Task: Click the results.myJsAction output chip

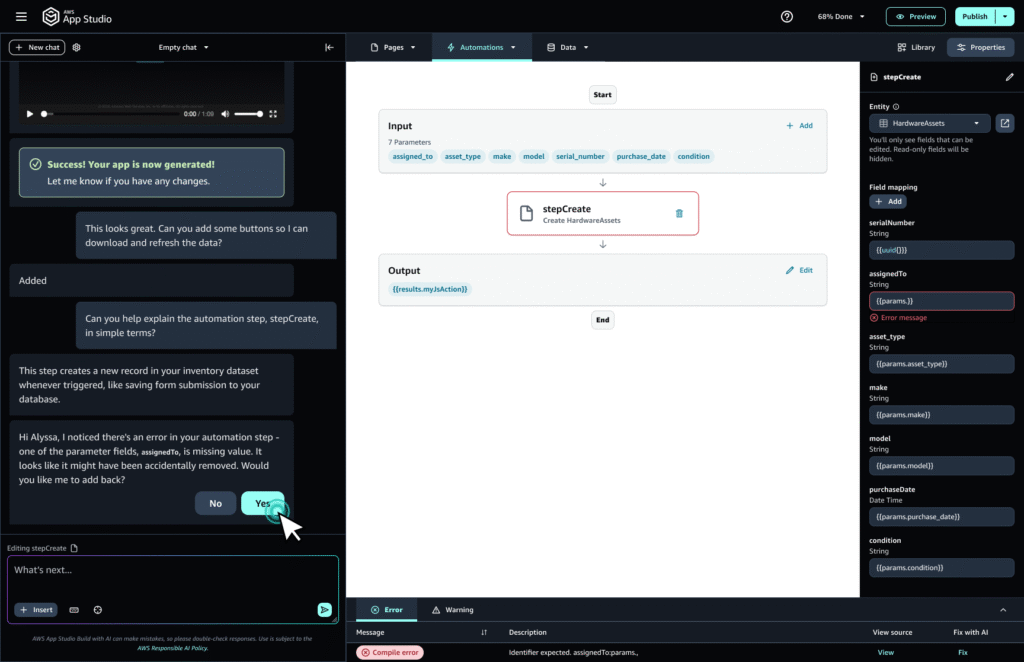Action: [x=430, y=289]
